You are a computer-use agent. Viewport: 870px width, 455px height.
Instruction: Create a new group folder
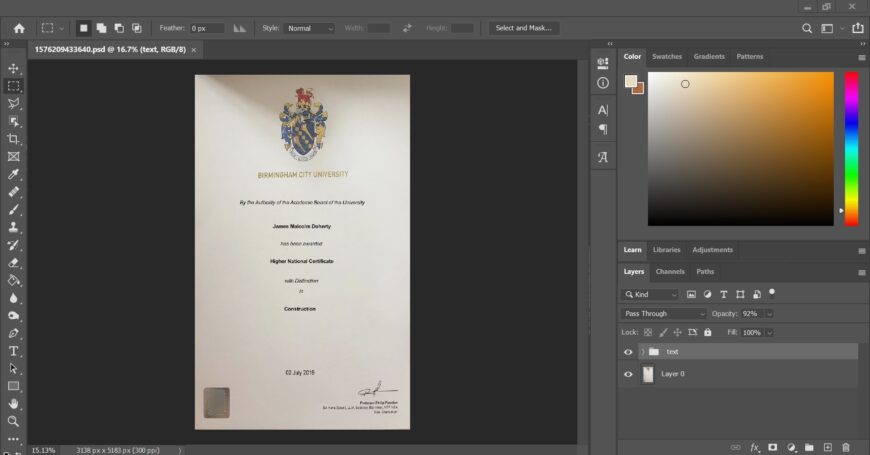(810, 447)
